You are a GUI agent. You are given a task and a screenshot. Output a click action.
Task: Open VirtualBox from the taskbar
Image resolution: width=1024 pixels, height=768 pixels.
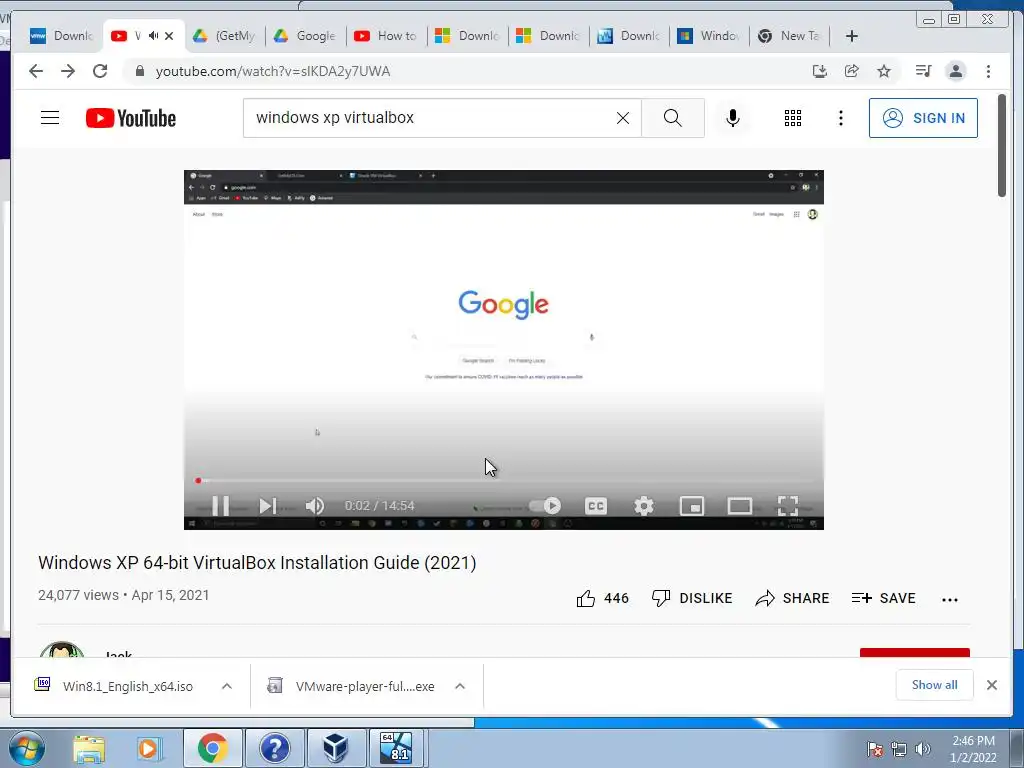coord(335,748)
